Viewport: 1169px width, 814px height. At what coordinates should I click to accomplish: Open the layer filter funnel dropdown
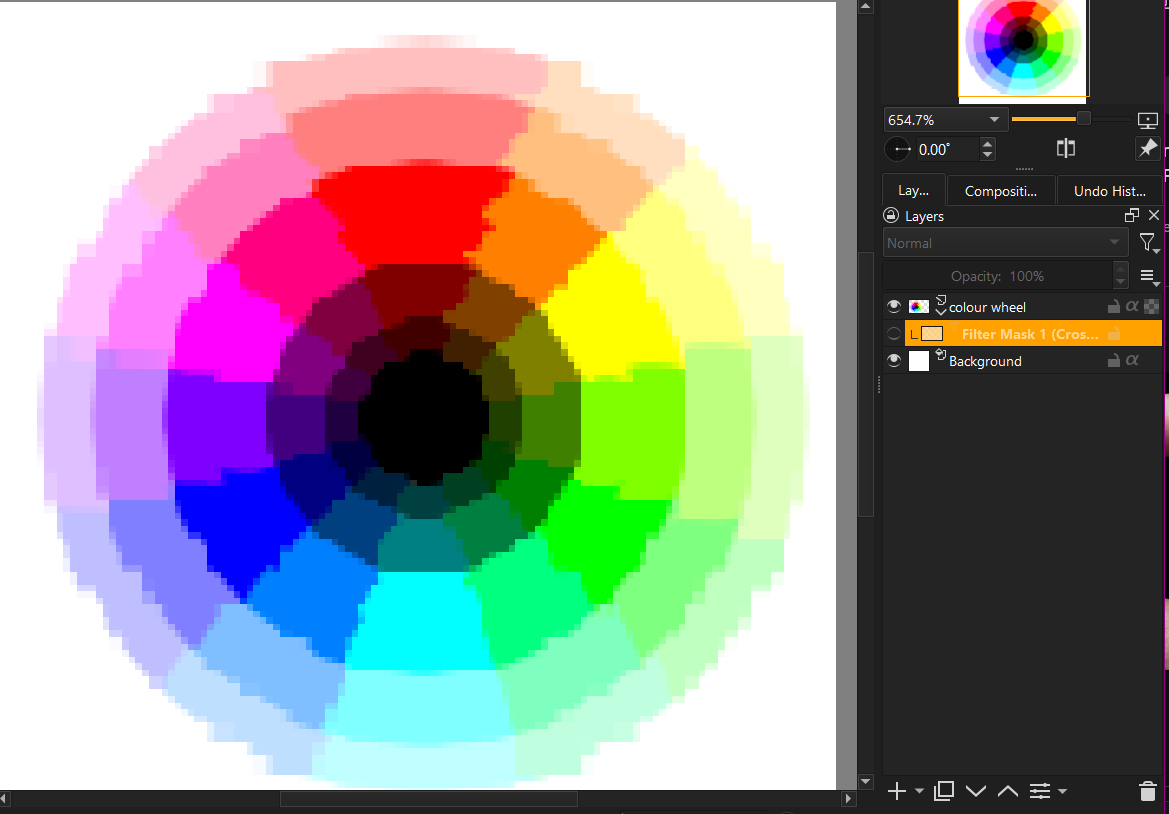(x=1148, y=243)
